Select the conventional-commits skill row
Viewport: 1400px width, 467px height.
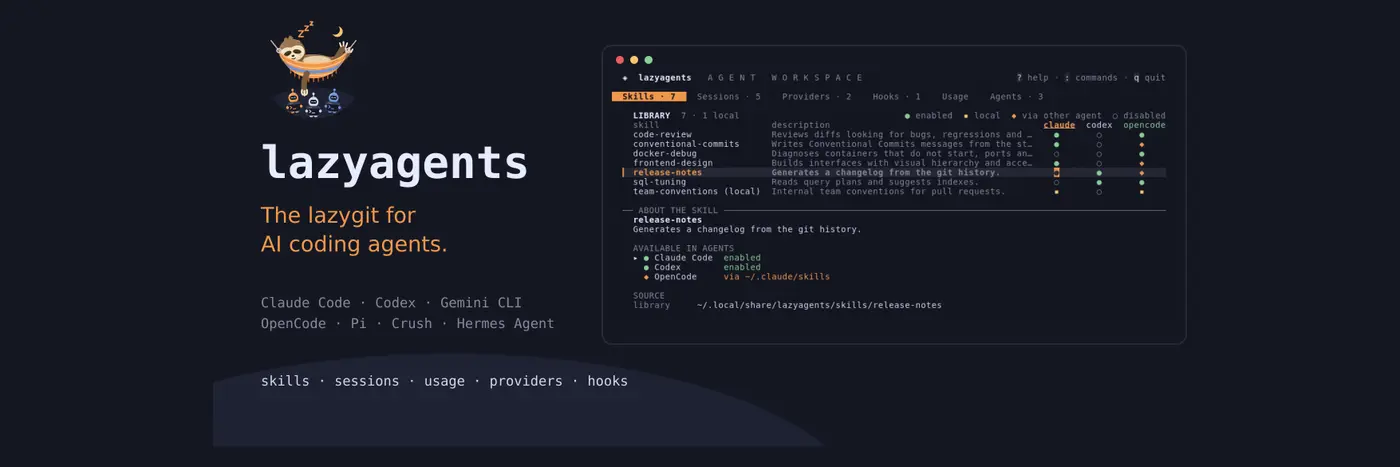tap(894, 144)
